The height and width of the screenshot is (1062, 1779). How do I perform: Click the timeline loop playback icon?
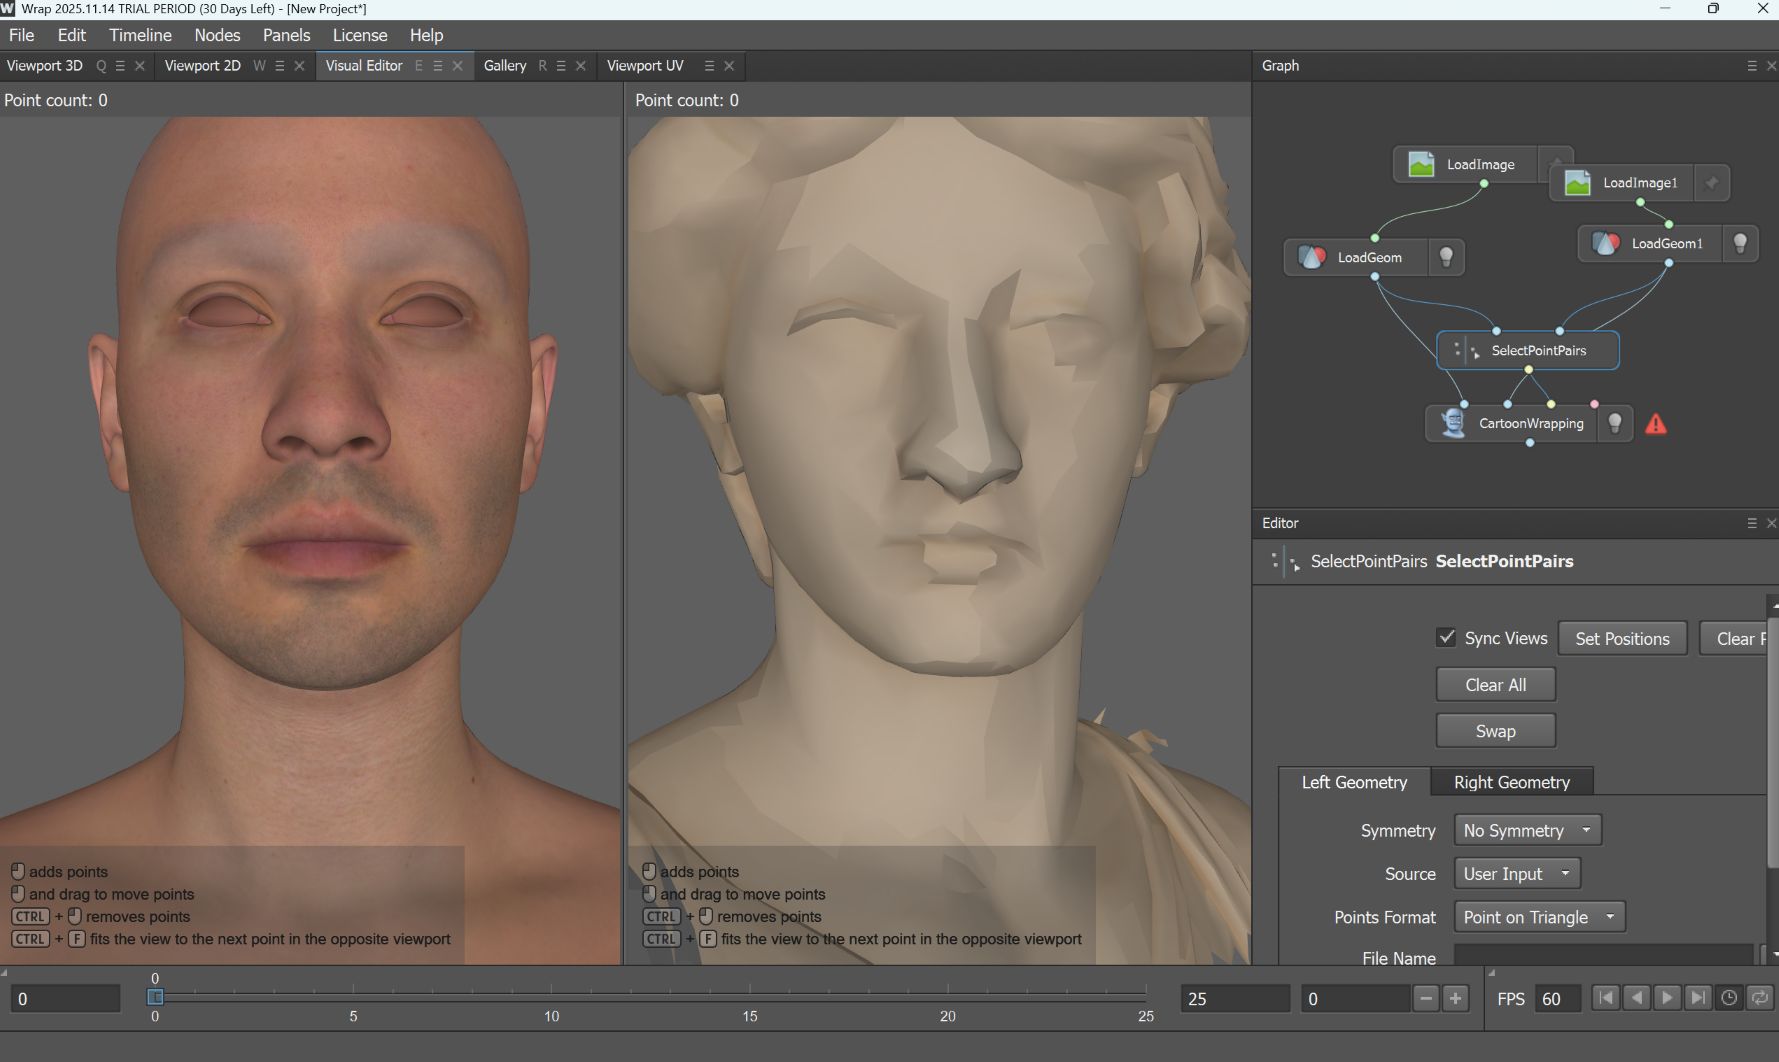[1760, 998]
